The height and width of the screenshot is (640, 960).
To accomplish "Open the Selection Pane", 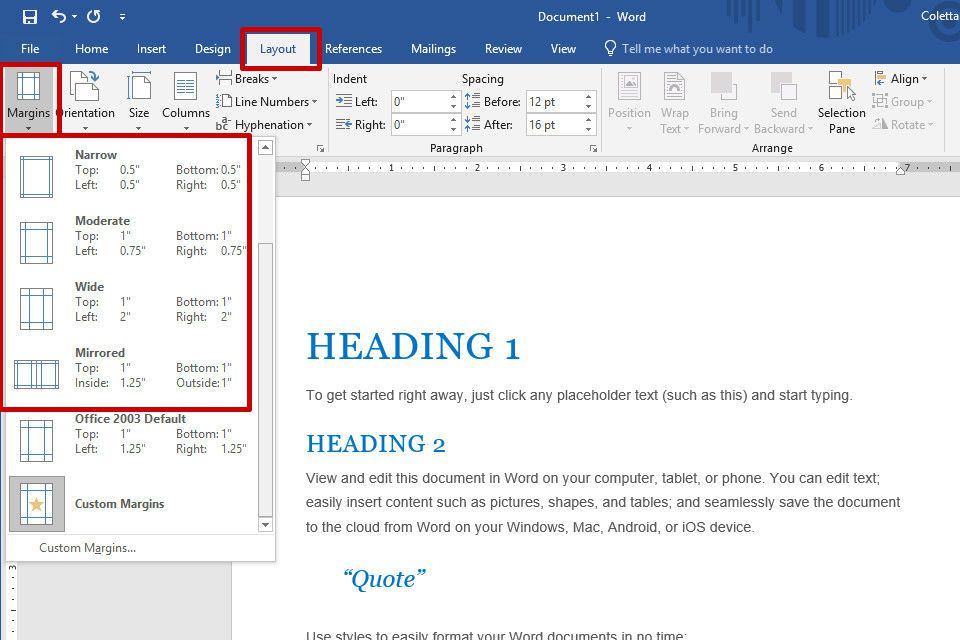I will 842,100.
